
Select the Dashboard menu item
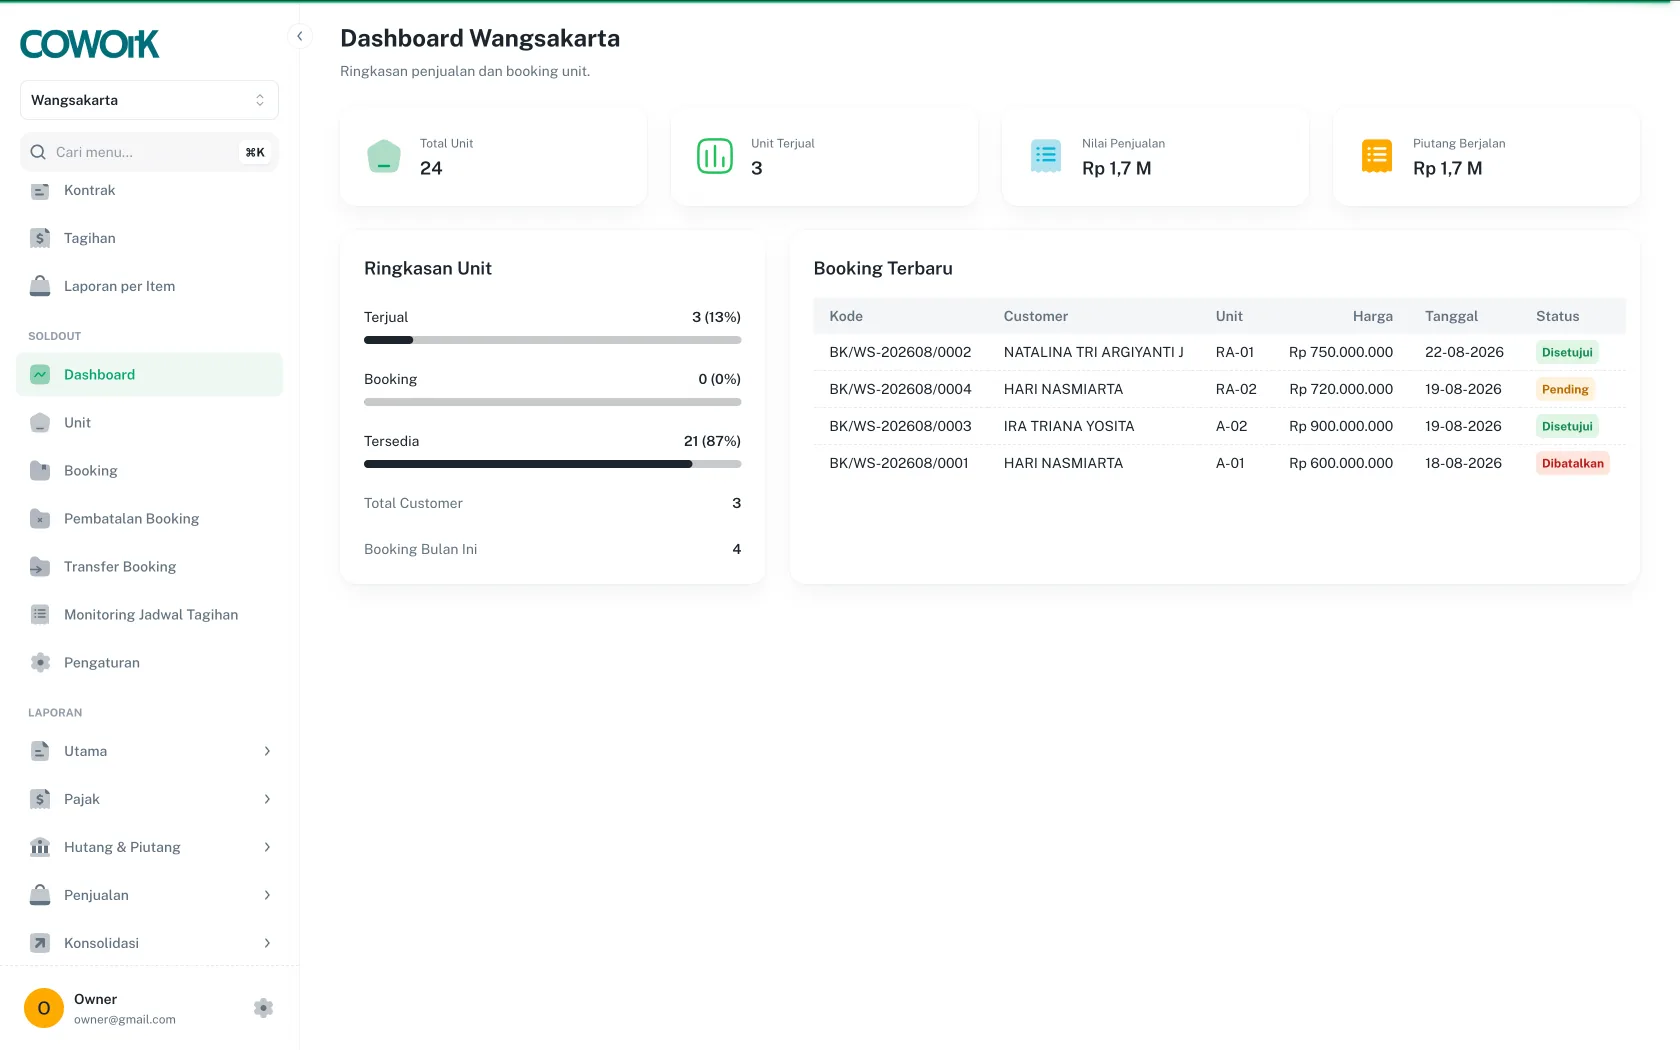point(149,374)
